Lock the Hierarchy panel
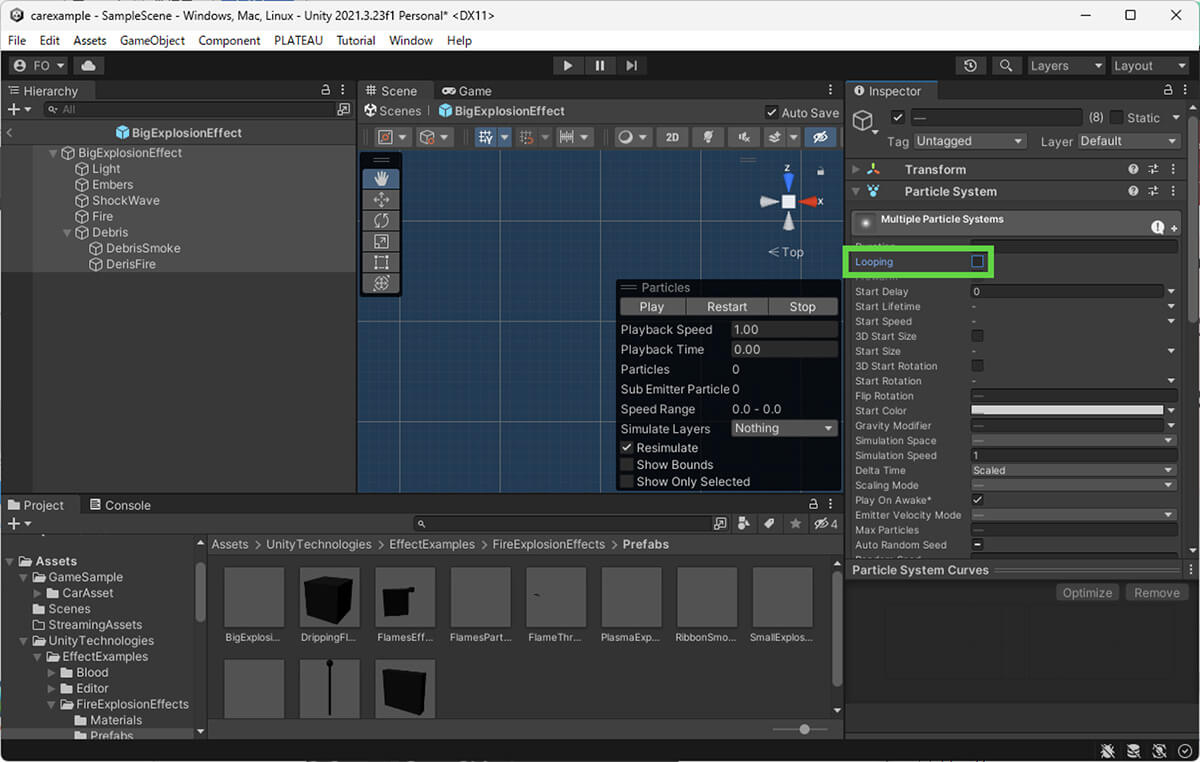Screen dimensions: 1200x762 pos(326,90)
